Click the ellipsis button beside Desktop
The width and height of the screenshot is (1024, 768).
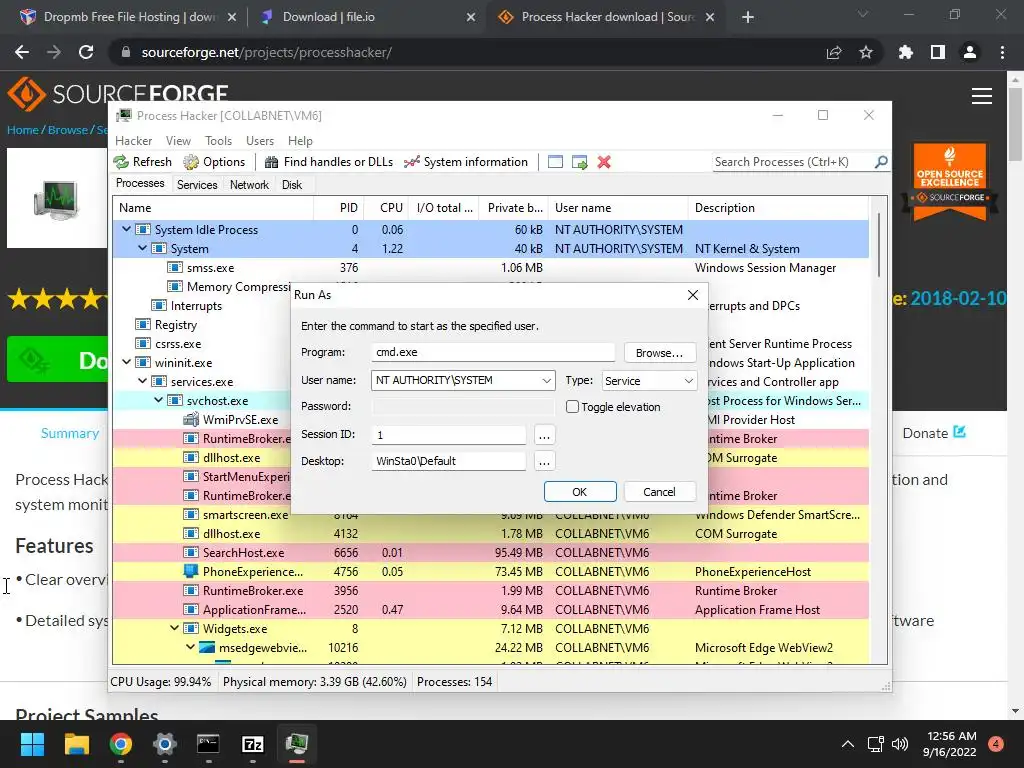coord(544,461)
